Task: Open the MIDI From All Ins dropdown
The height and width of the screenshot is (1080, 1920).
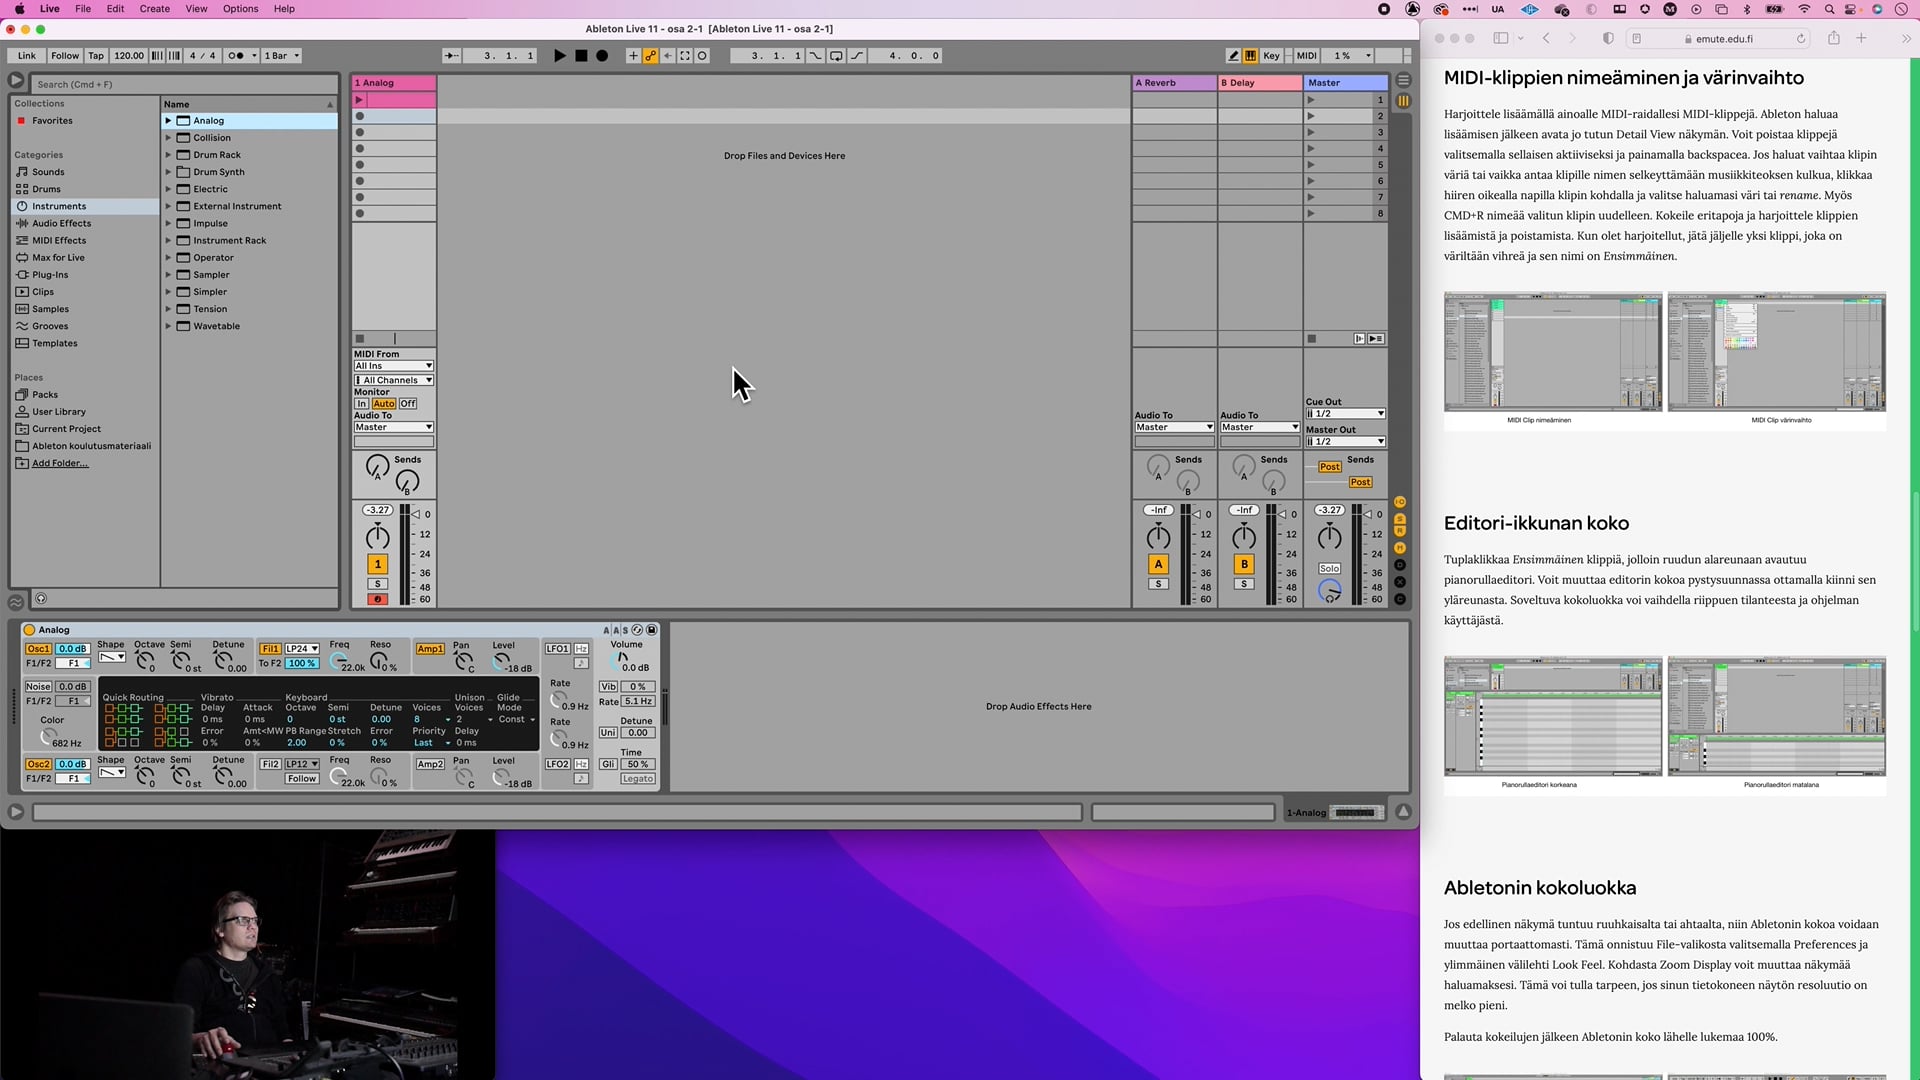Action: pyautogui.click(x=393, y=366)
